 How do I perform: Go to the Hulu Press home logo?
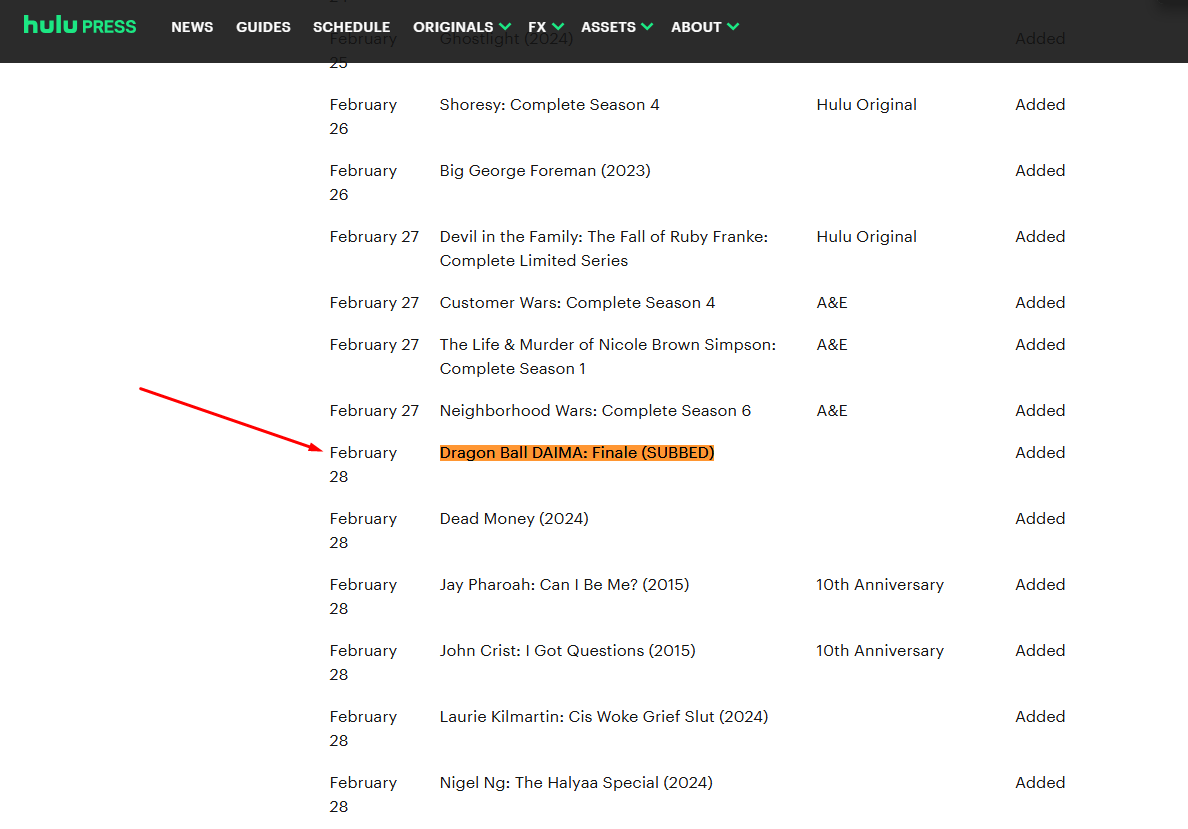click(x=80, y=26)
